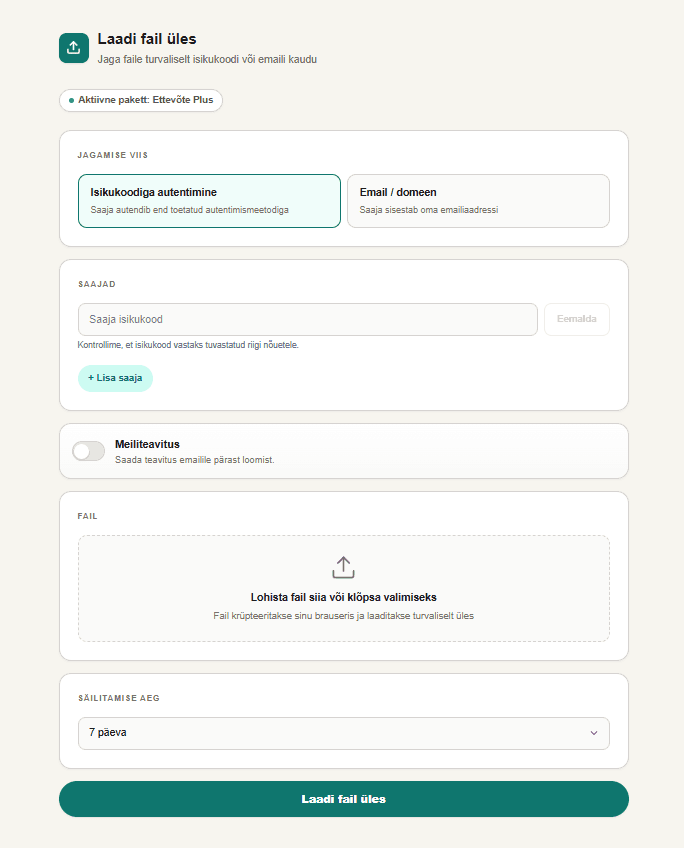Click the chevron arrow on the 7 päeva selector

594,733
